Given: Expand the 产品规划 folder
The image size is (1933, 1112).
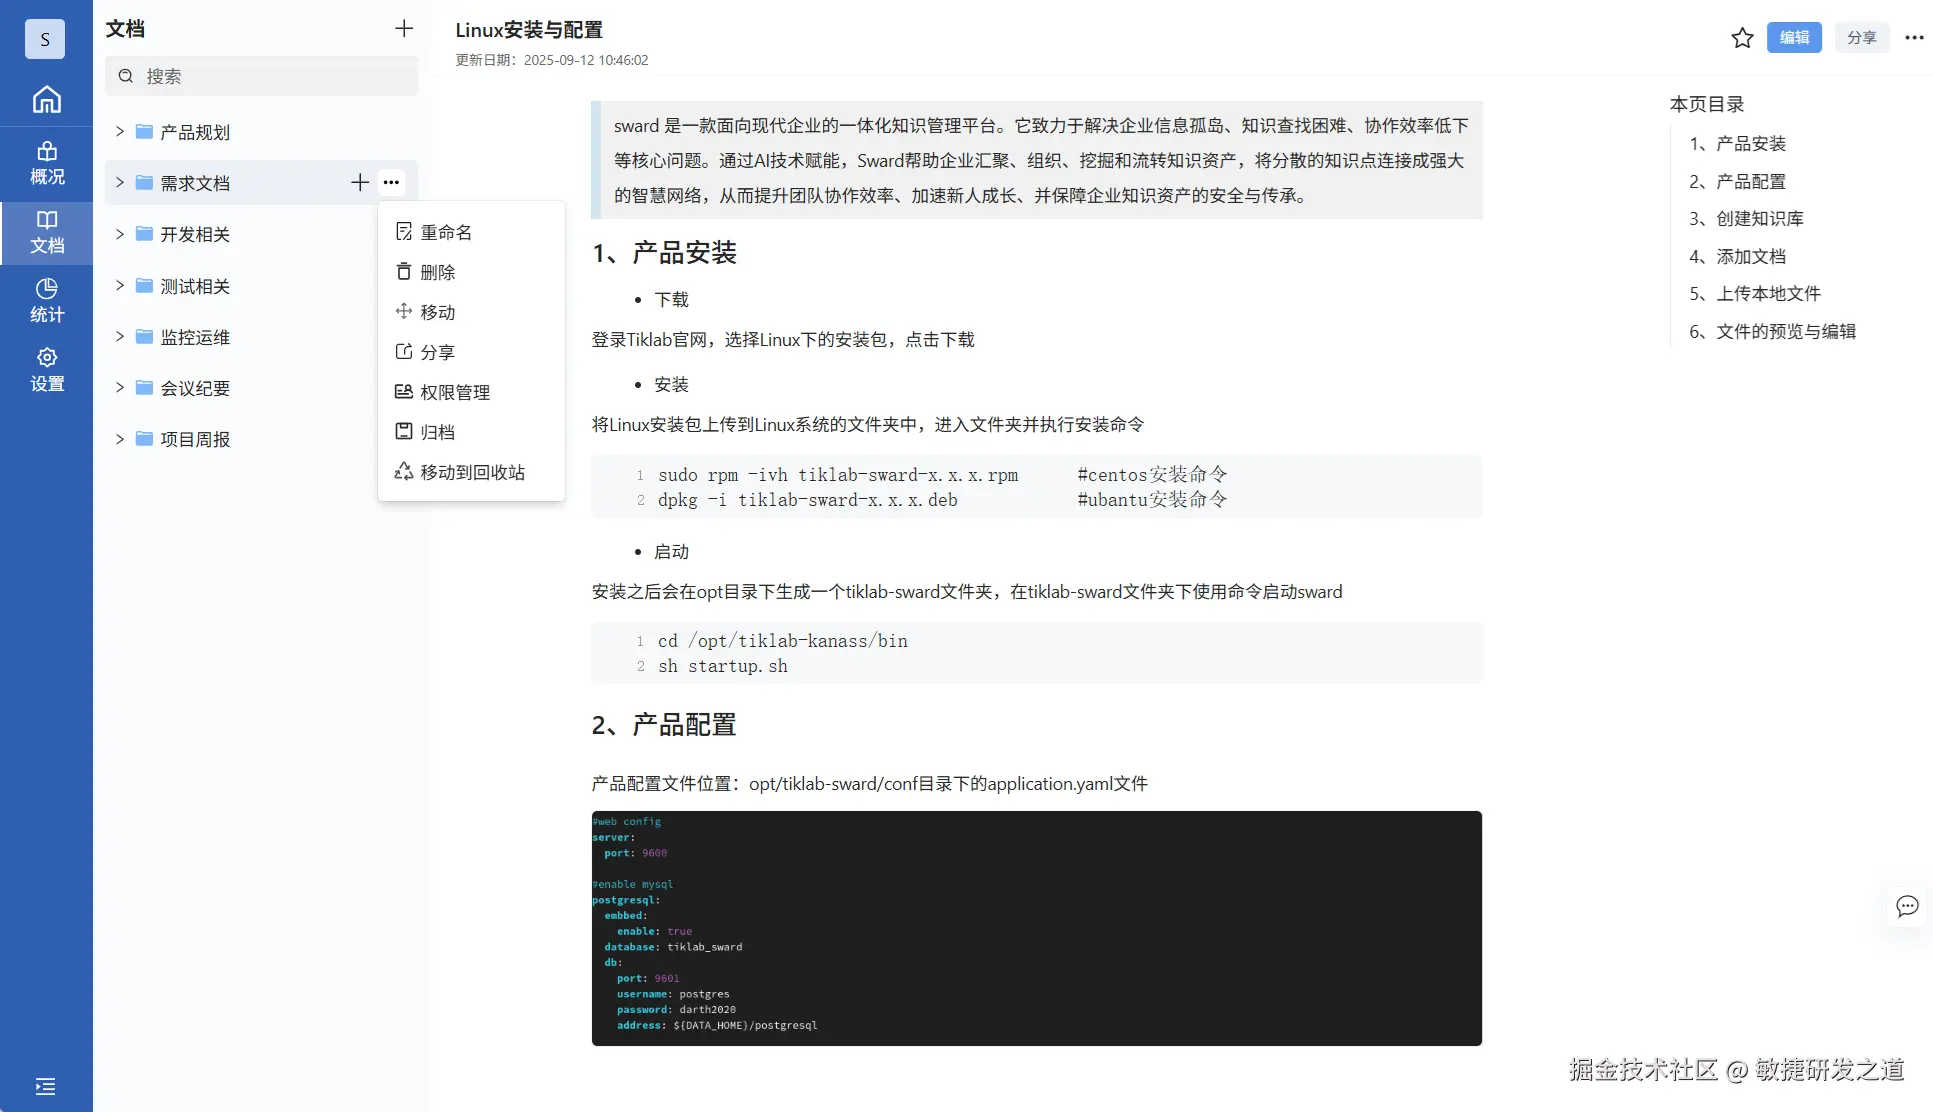Looking at the screenshot, I should pyautogui.click(x=120, y=131).
